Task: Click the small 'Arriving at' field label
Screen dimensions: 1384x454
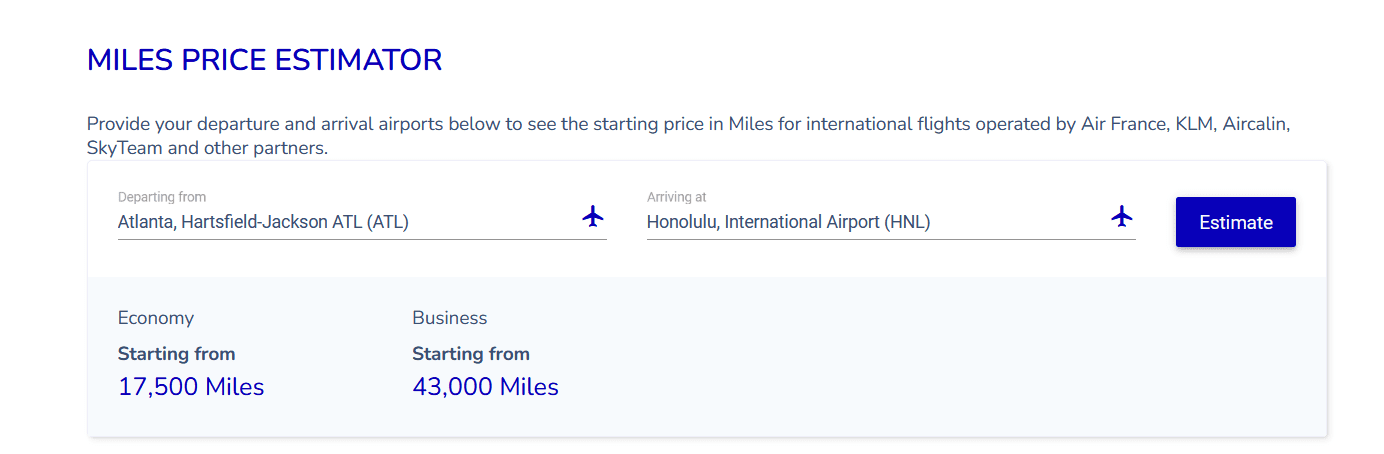Action: 677,197
